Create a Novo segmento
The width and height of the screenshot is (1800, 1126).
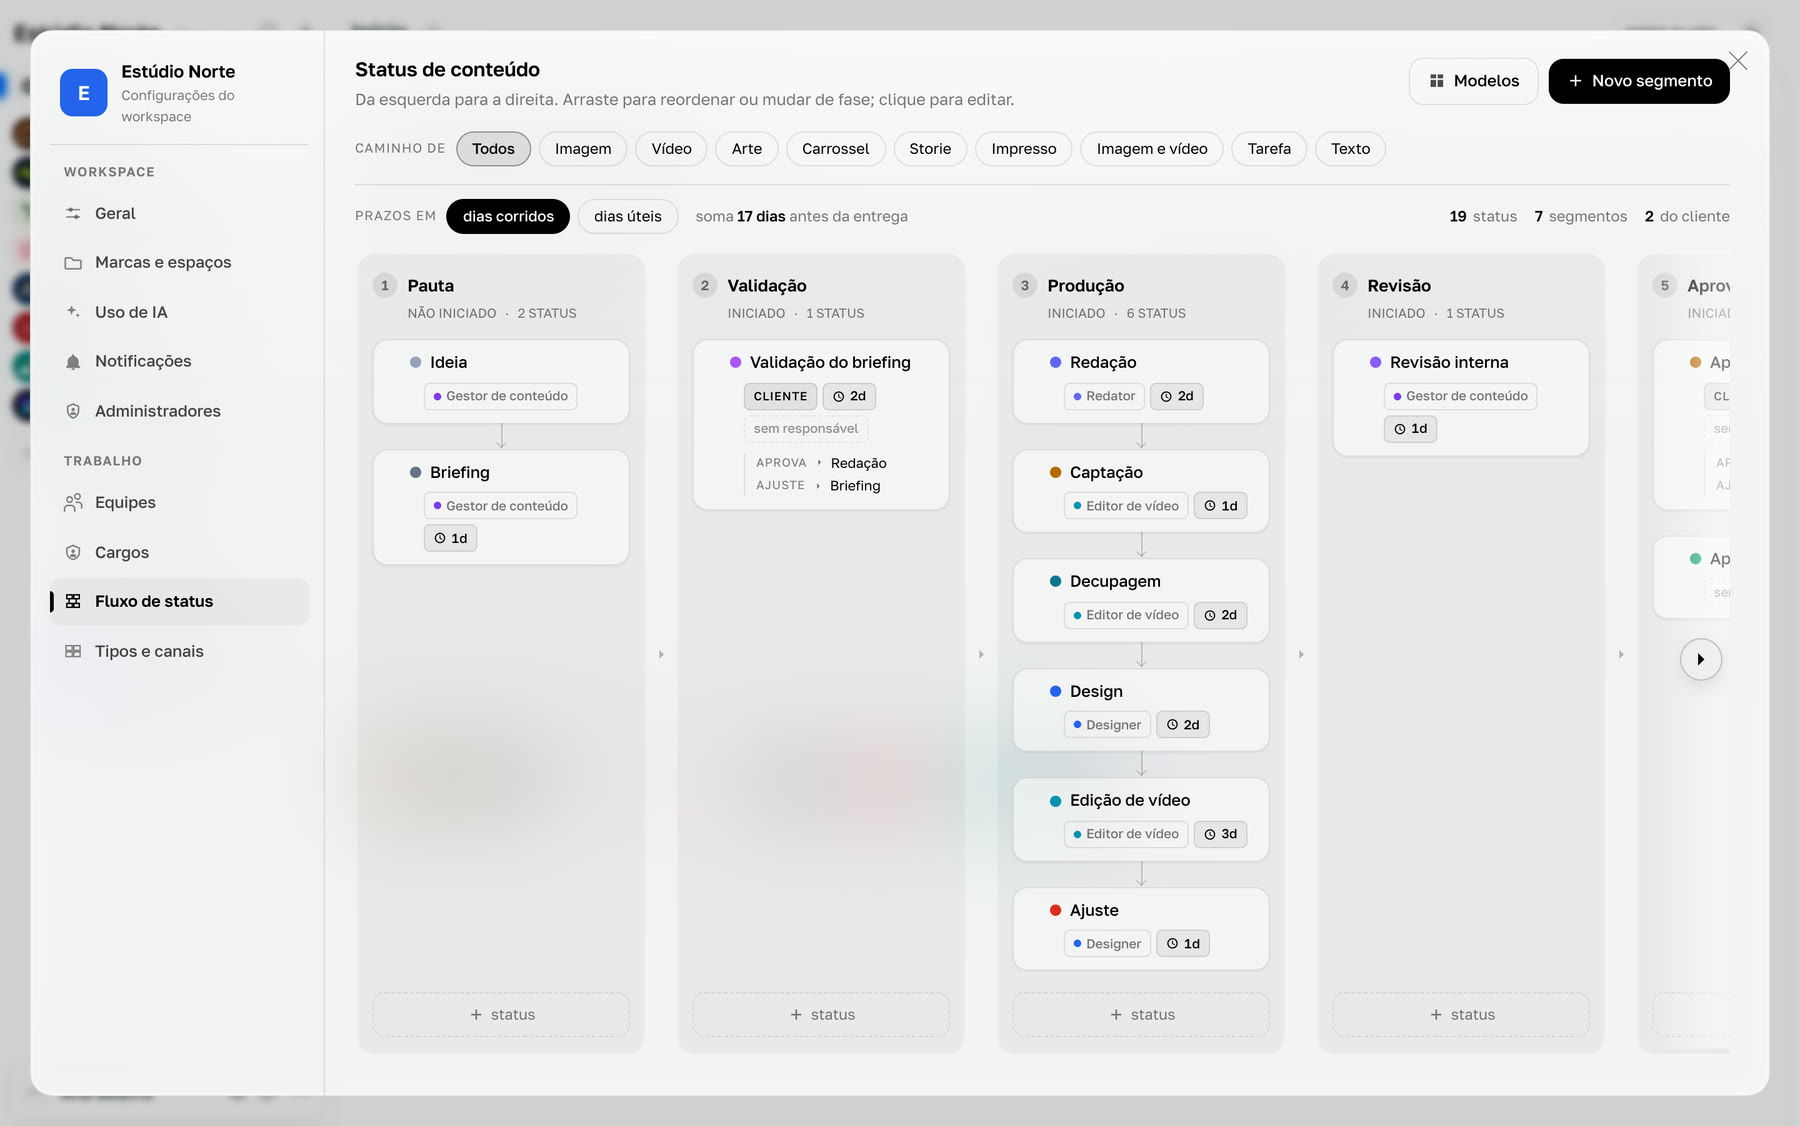point(1639,81)
